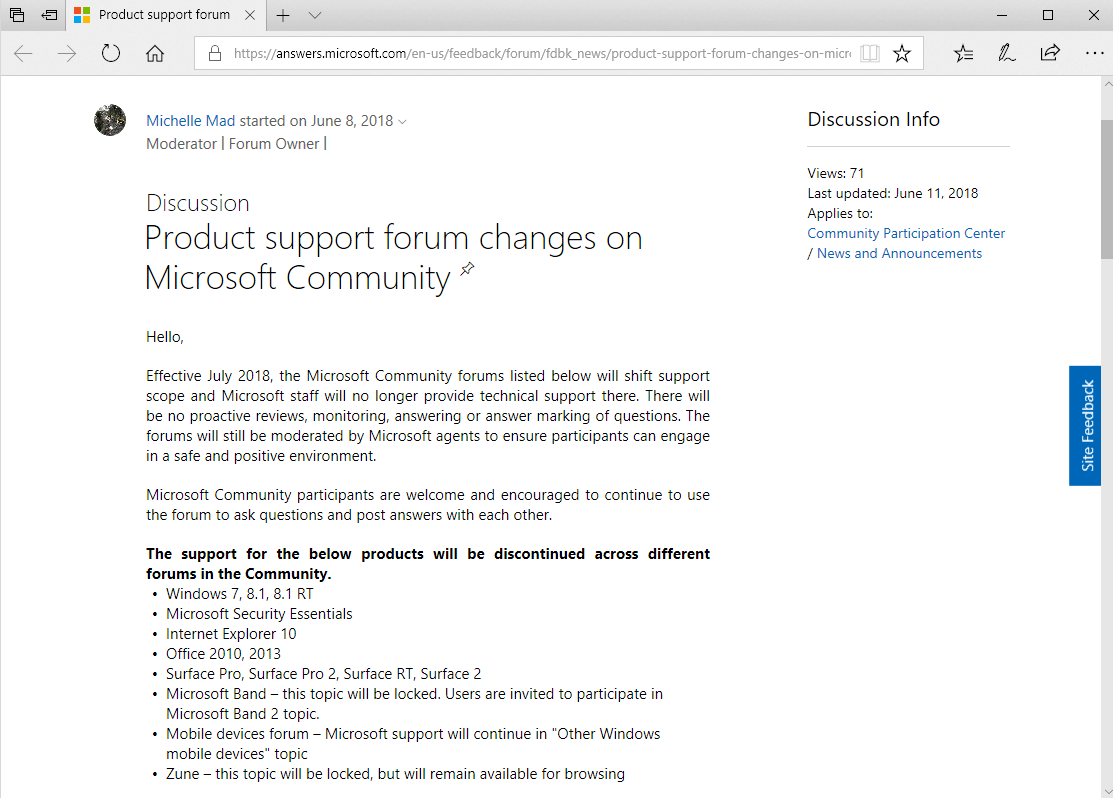Open the Site Feedback side button
This screenshot has height=798, width=1113.
point(1085,426)
